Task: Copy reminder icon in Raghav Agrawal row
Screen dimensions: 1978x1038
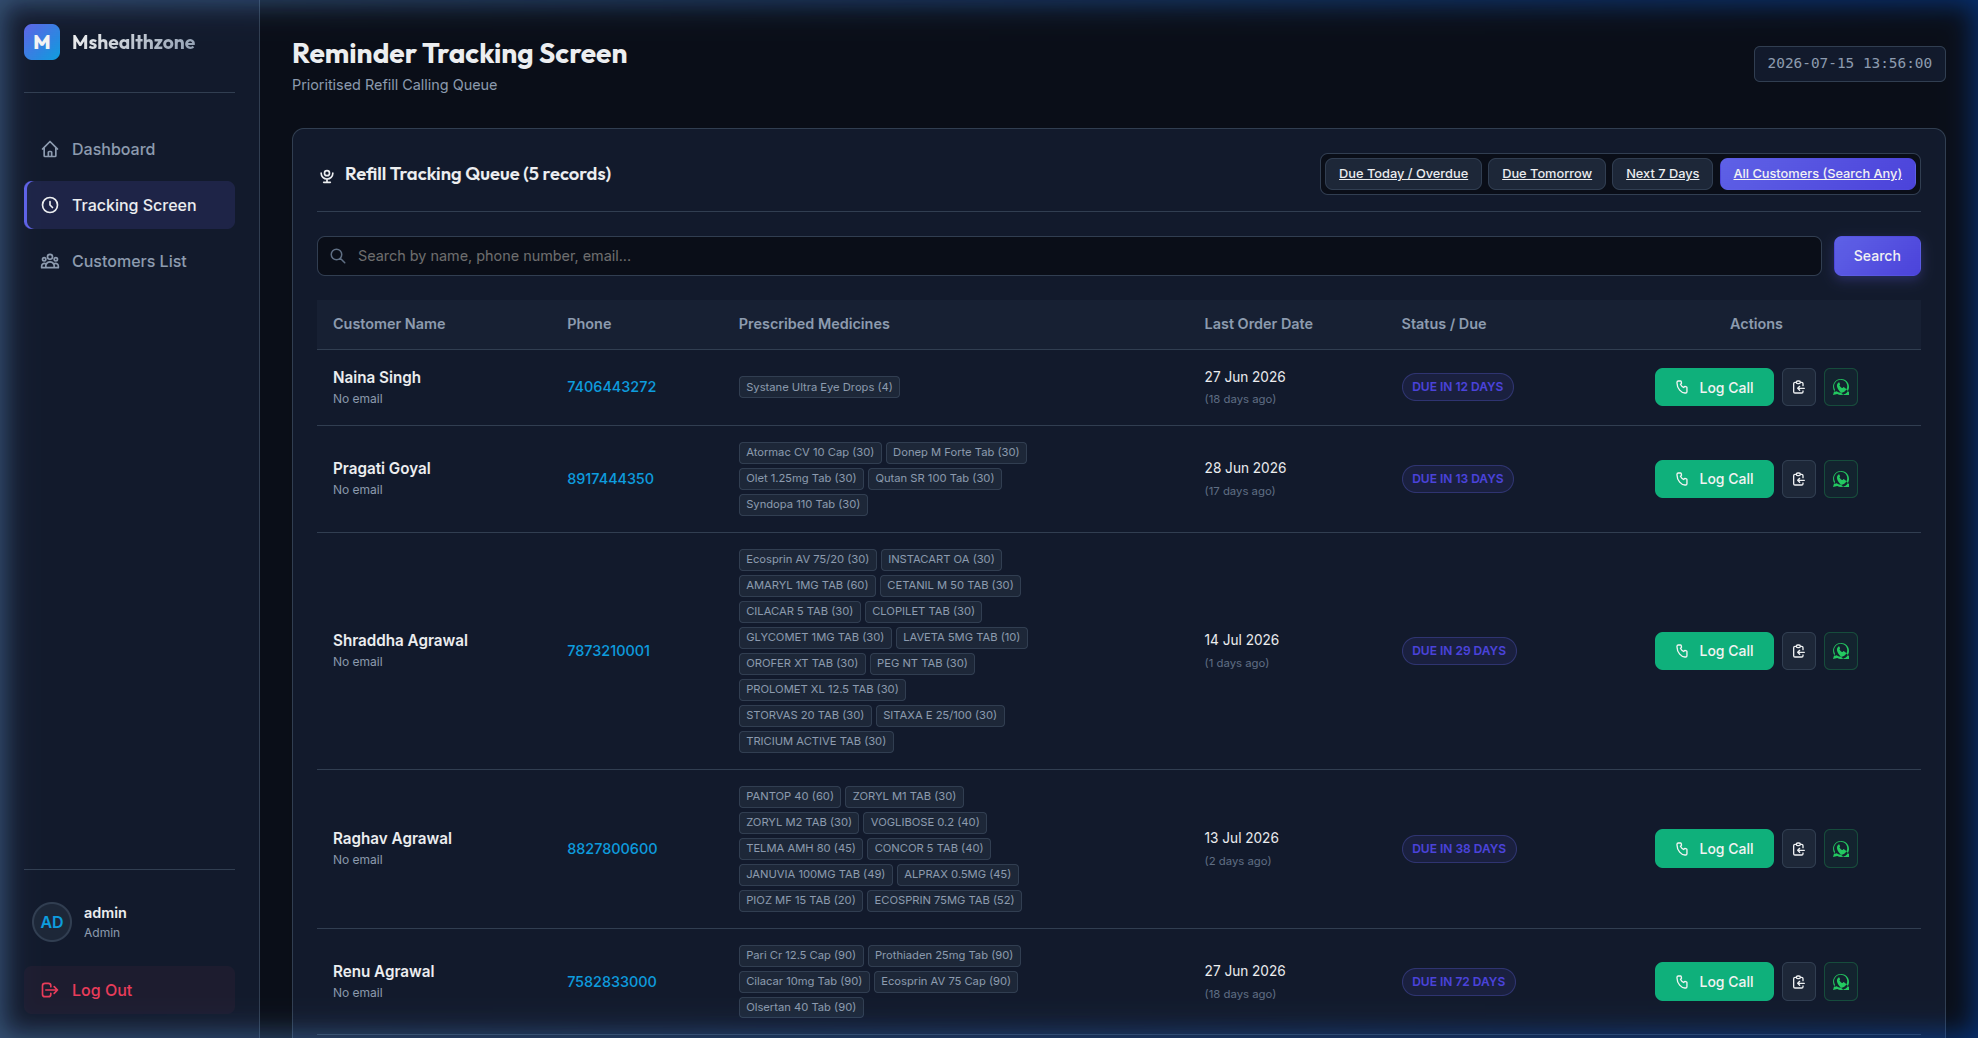Action: pos(1798,849)
